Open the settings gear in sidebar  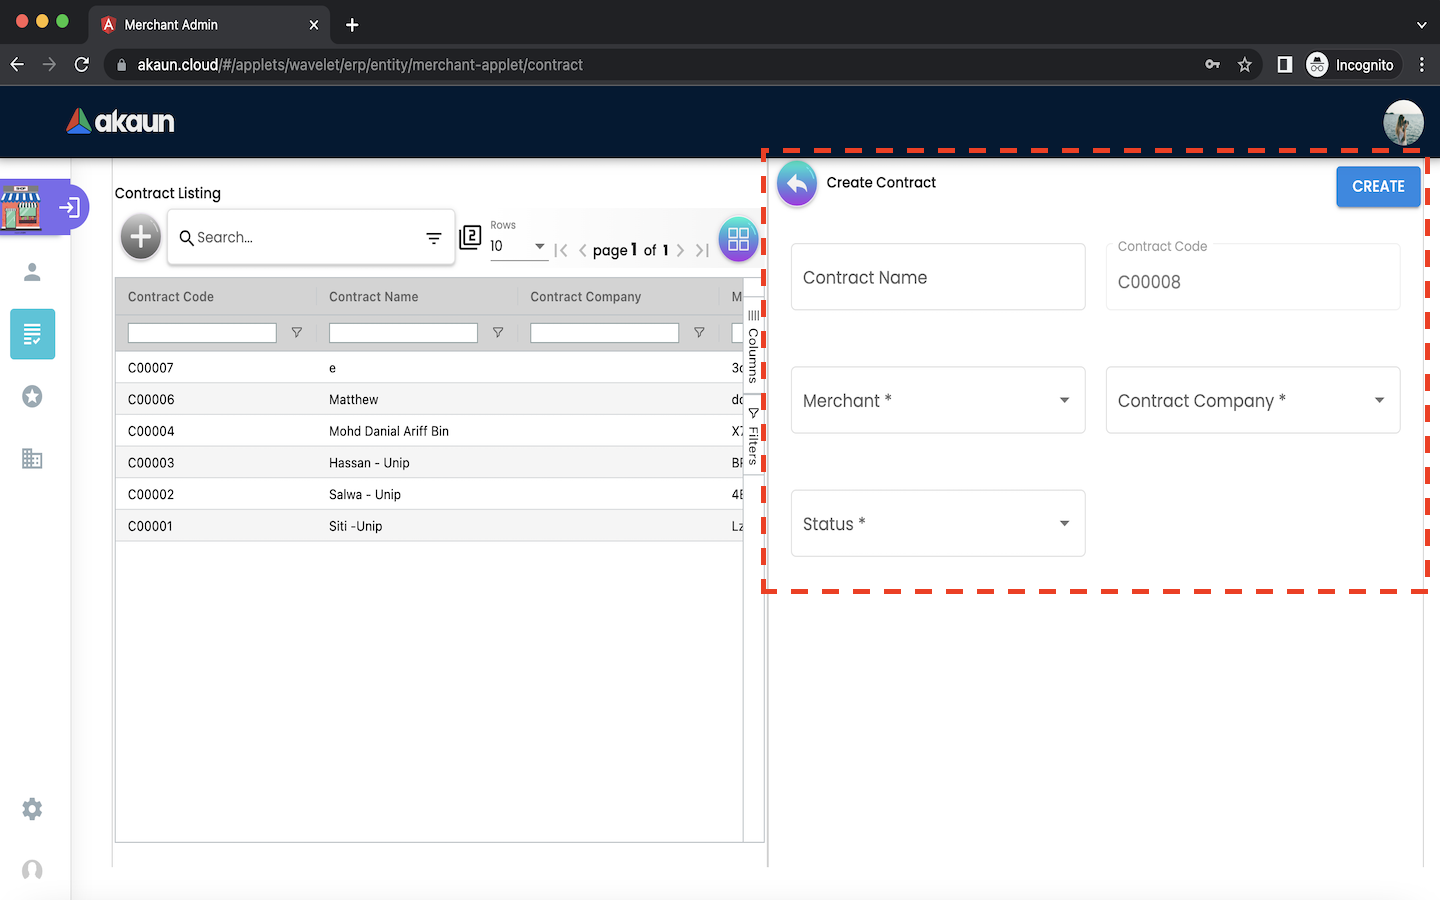(32, 809)
